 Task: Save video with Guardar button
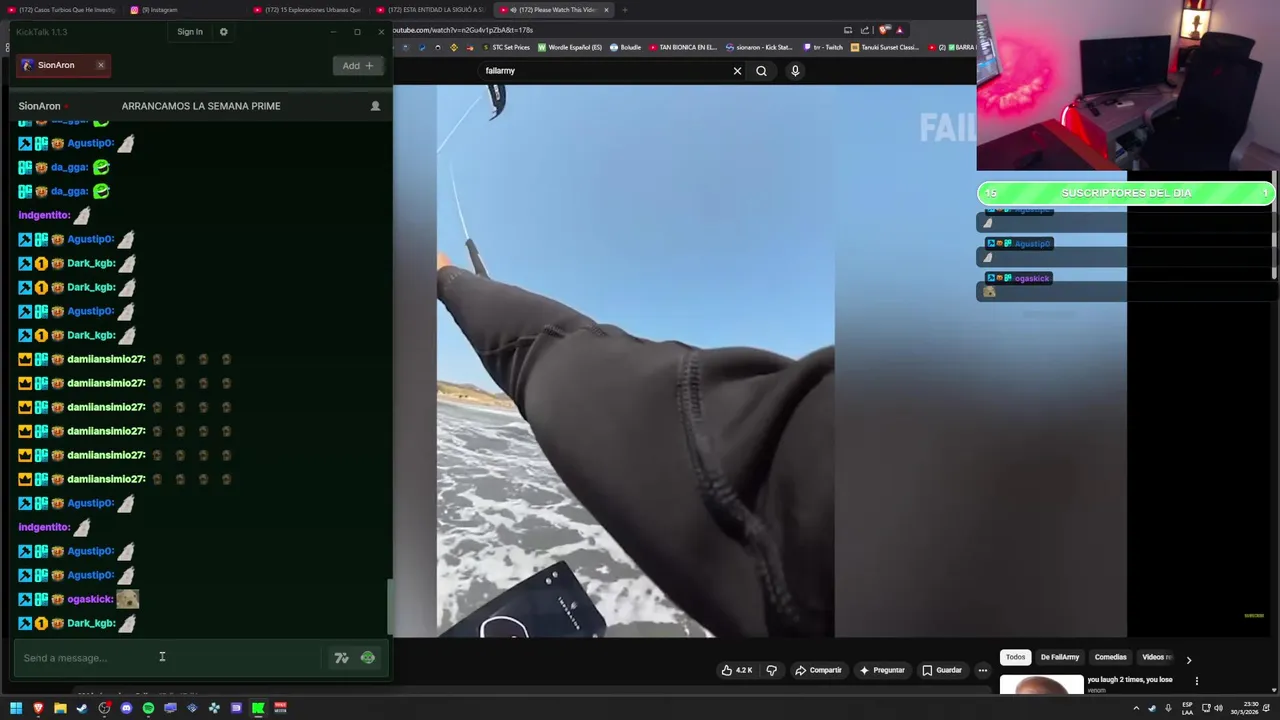click(942, 670)
